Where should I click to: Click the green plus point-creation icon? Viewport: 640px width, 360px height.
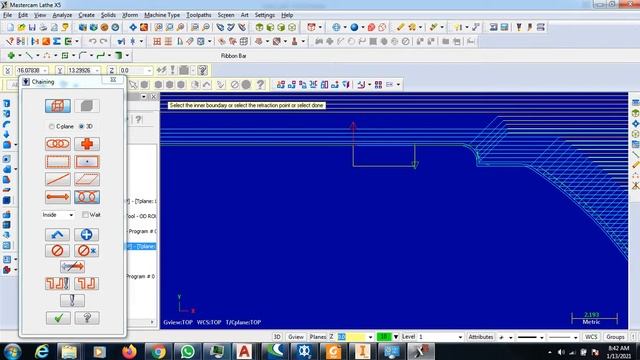point(11,55)
